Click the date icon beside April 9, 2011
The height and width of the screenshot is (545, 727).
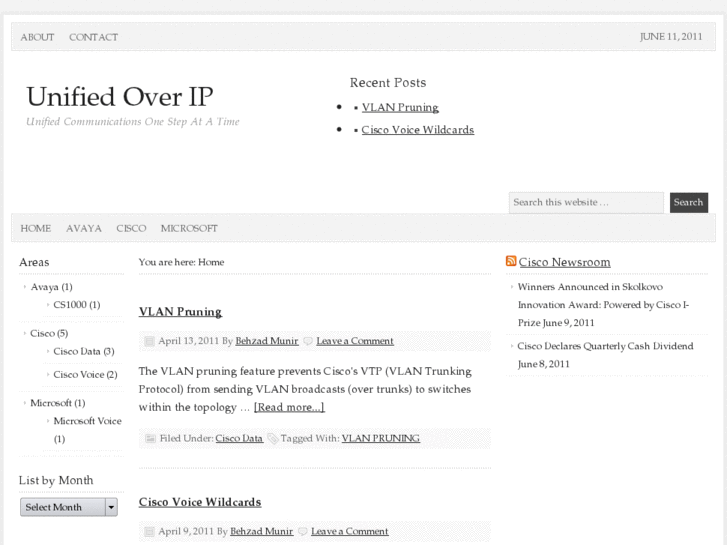[149, 532]
